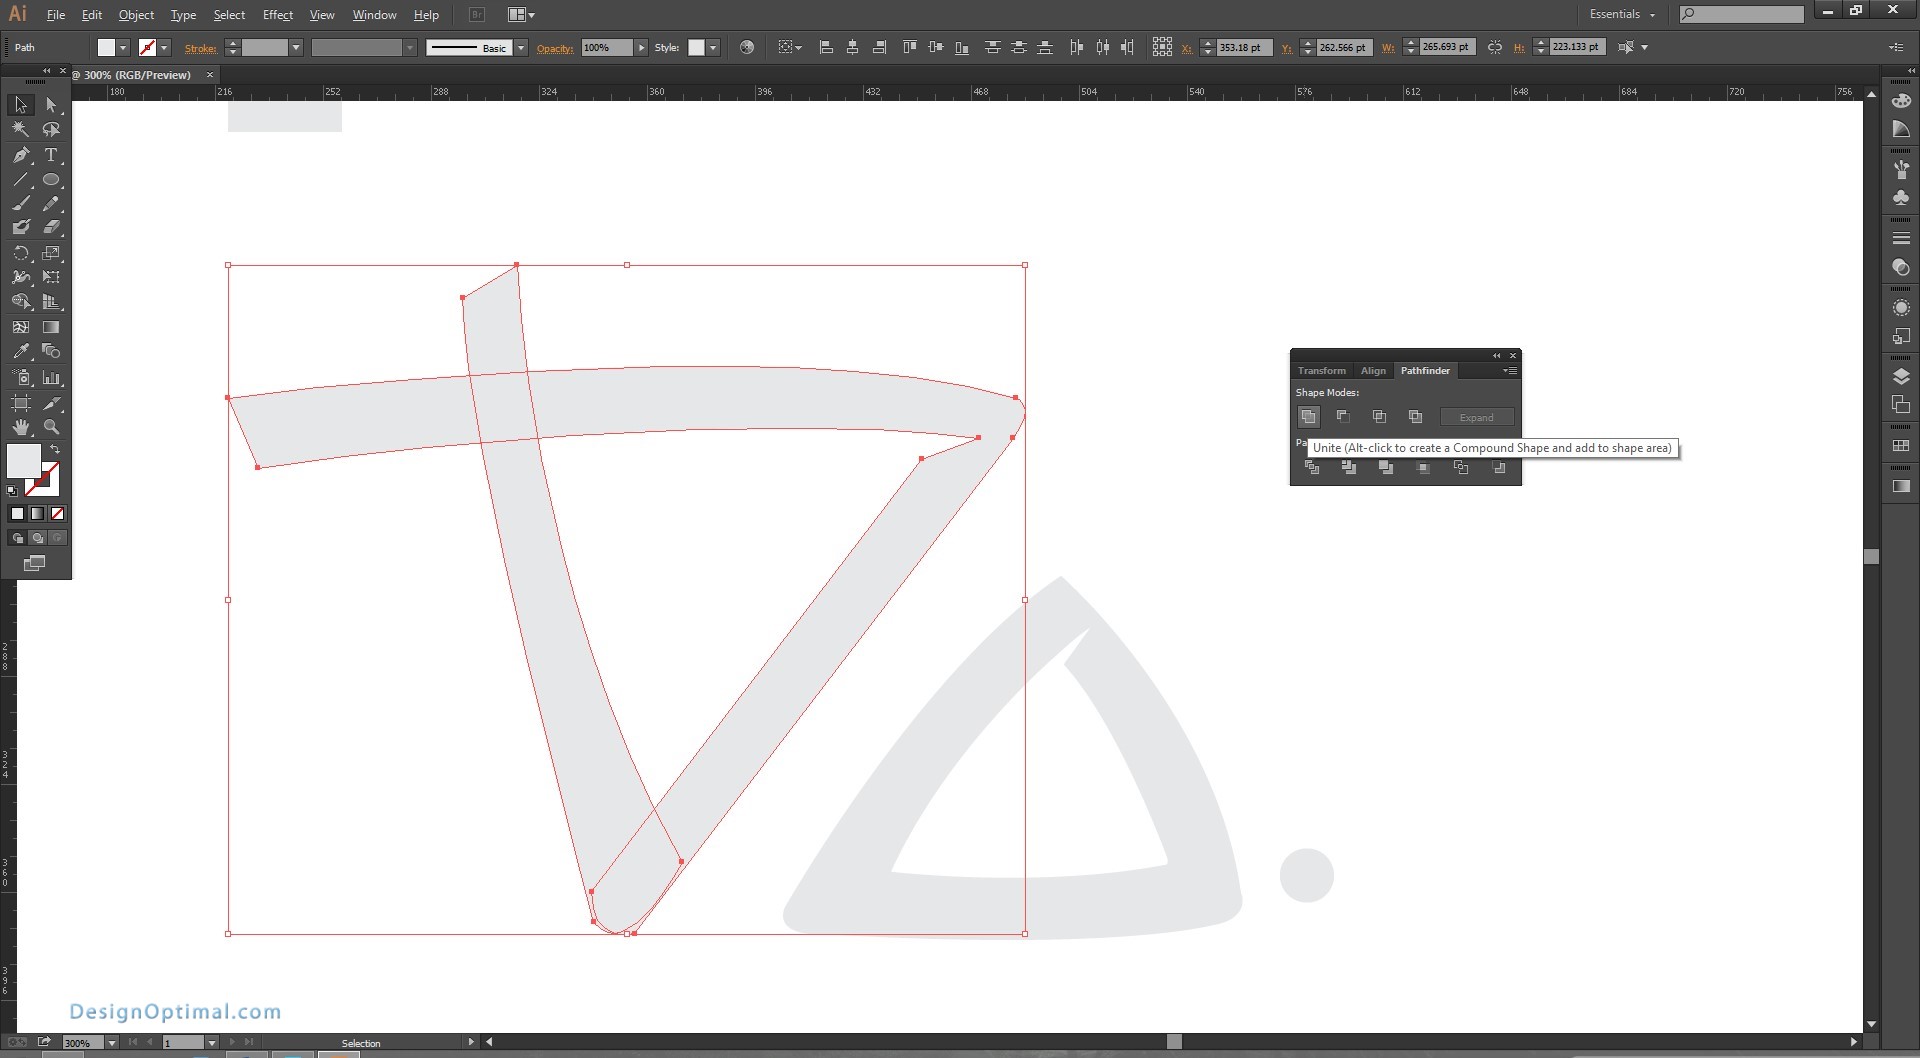Select the Line Segment tool

pyautogui.click(x=21, y=180)
